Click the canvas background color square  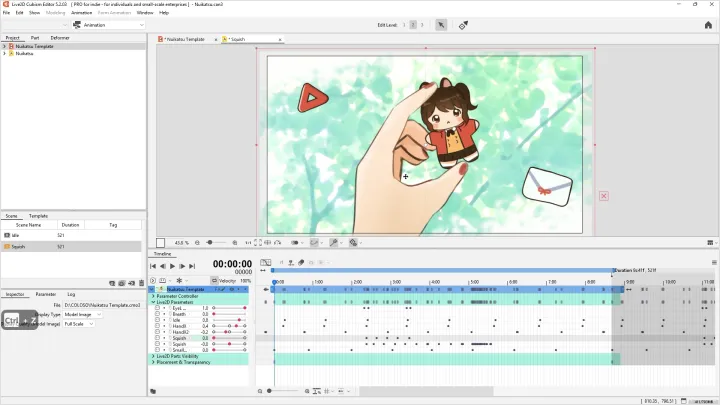(x=160, y=243)
